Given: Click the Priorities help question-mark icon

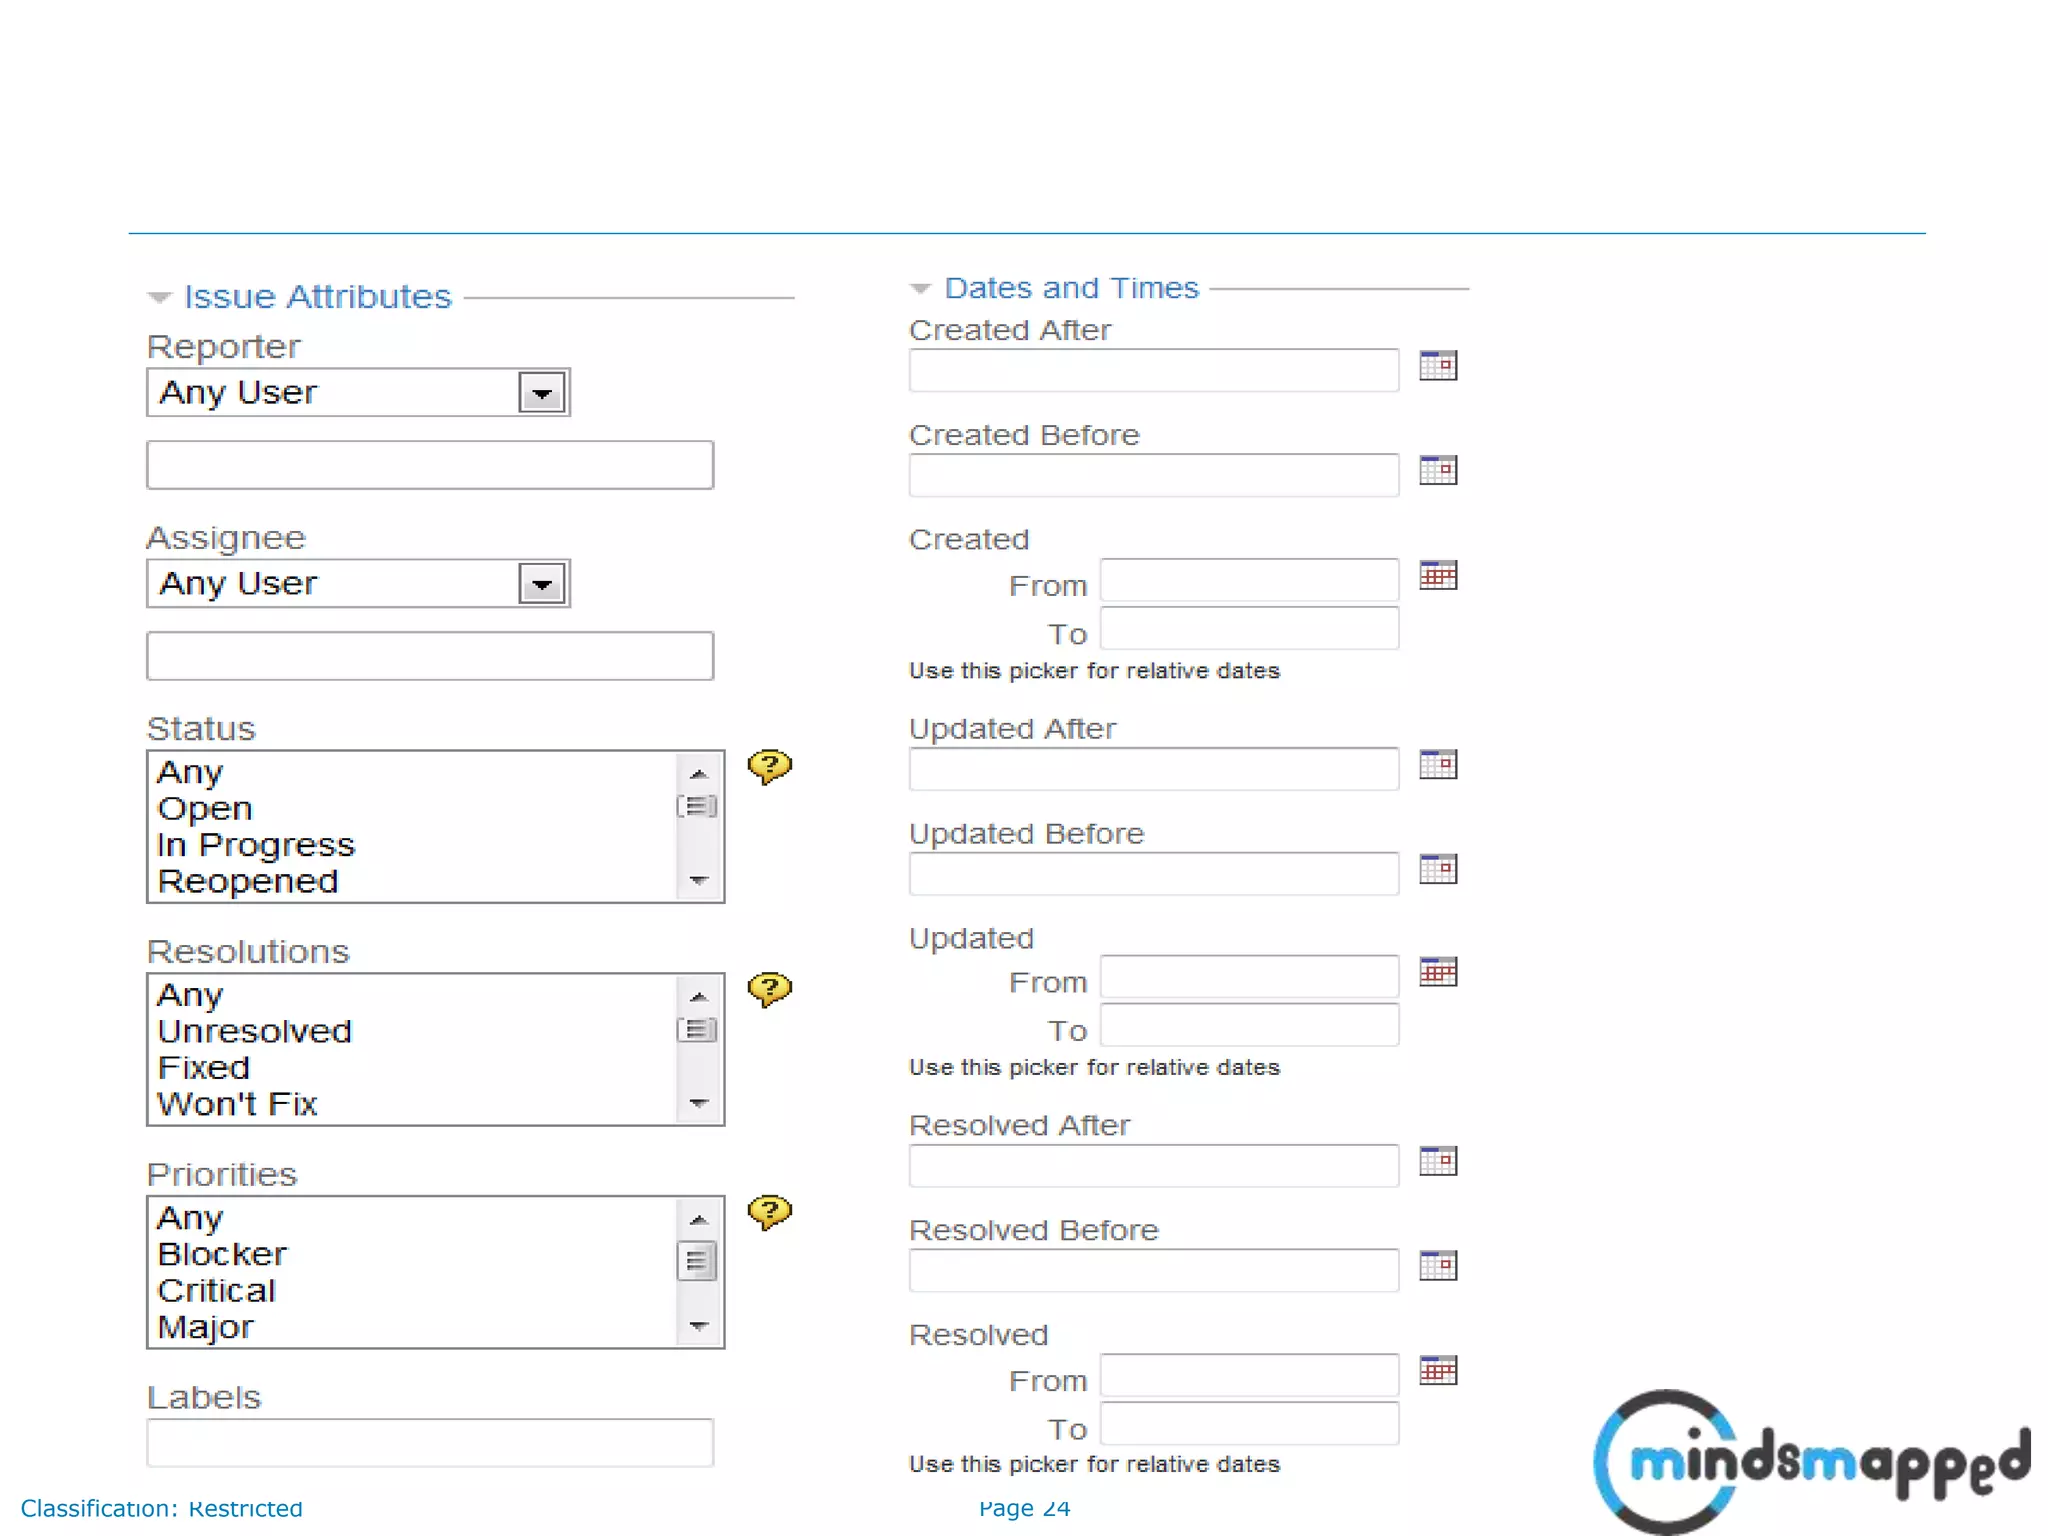Looking at the screenshot, I should click(x=769, y=1212).
